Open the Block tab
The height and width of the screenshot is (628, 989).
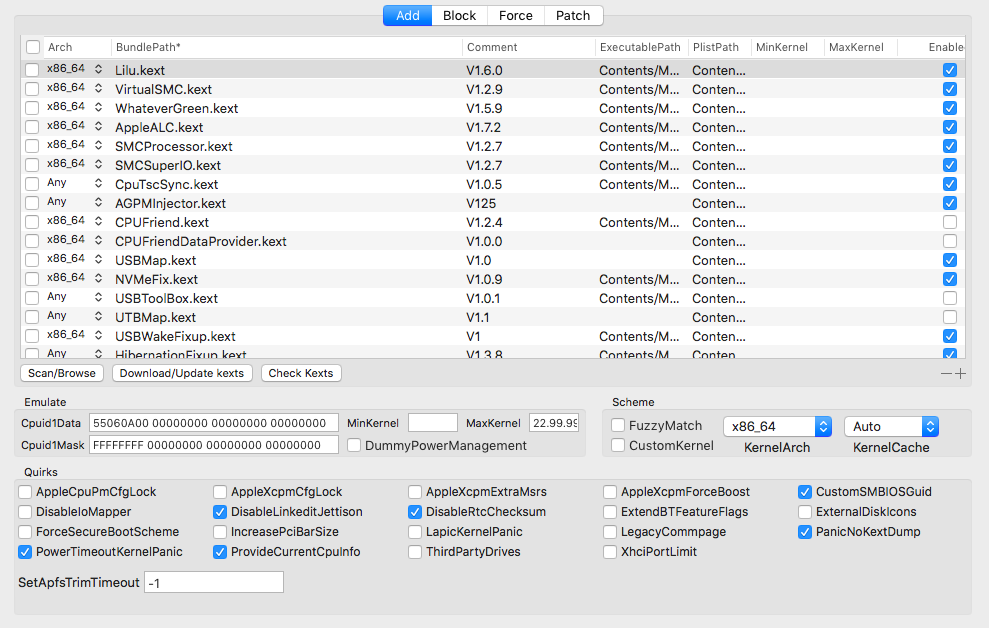(x=459, y=16)
